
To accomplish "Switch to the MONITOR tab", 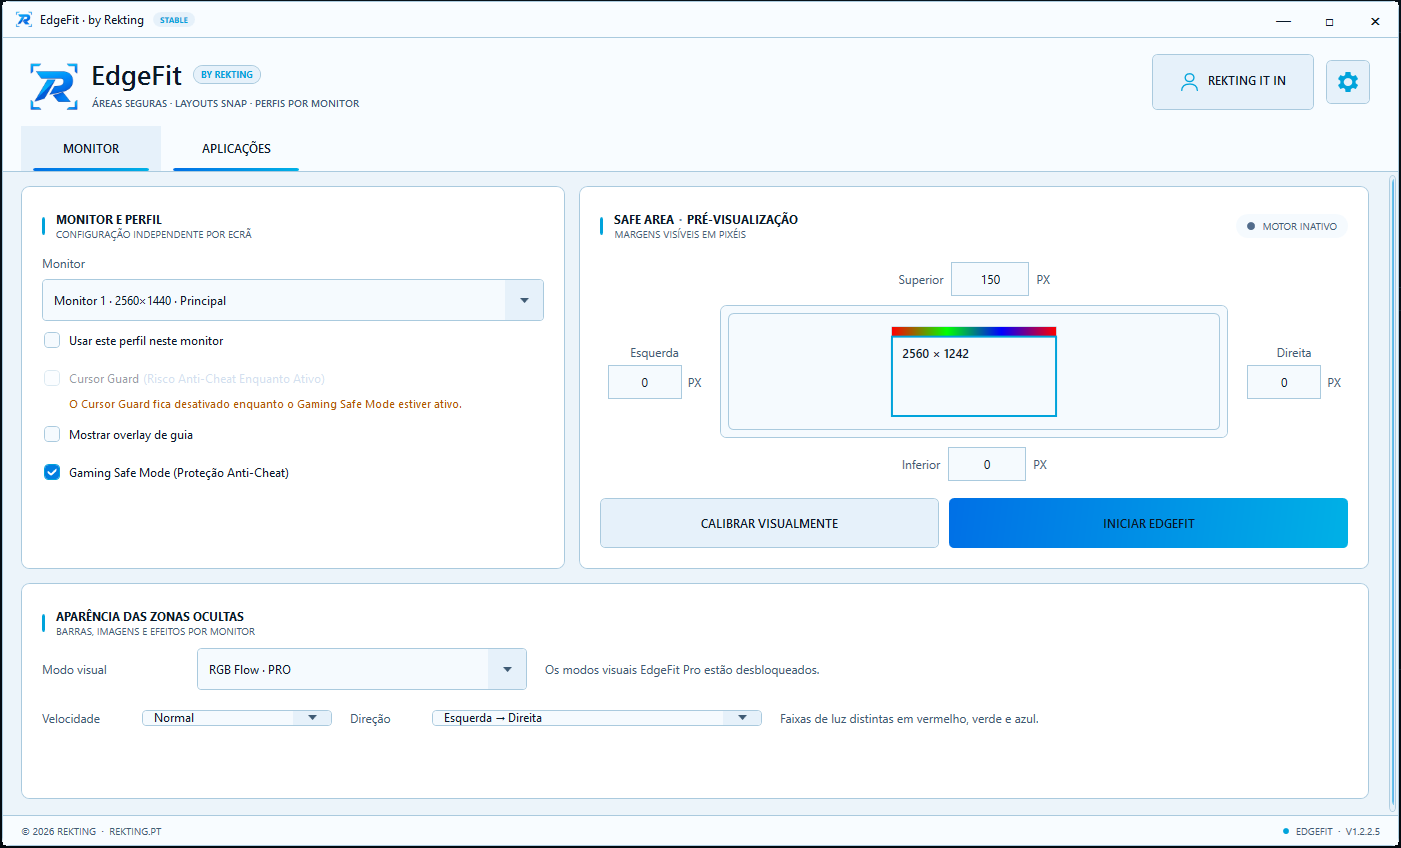I will click(91, 149).
